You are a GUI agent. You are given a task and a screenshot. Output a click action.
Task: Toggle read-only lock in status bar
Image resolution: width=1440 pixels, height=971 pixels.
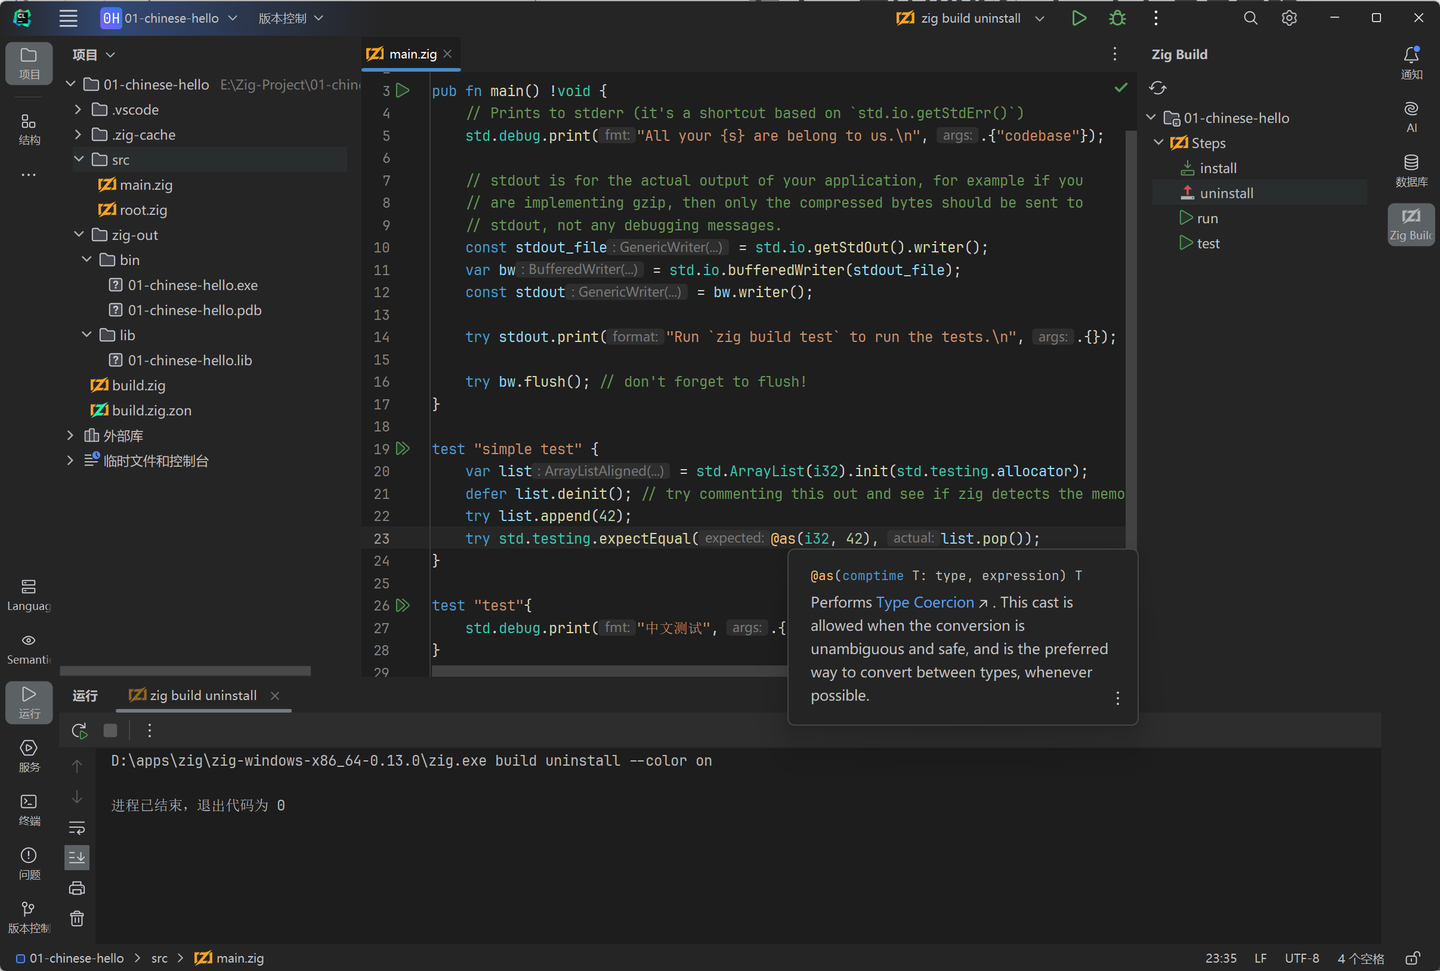click(x=1412, y=958)
